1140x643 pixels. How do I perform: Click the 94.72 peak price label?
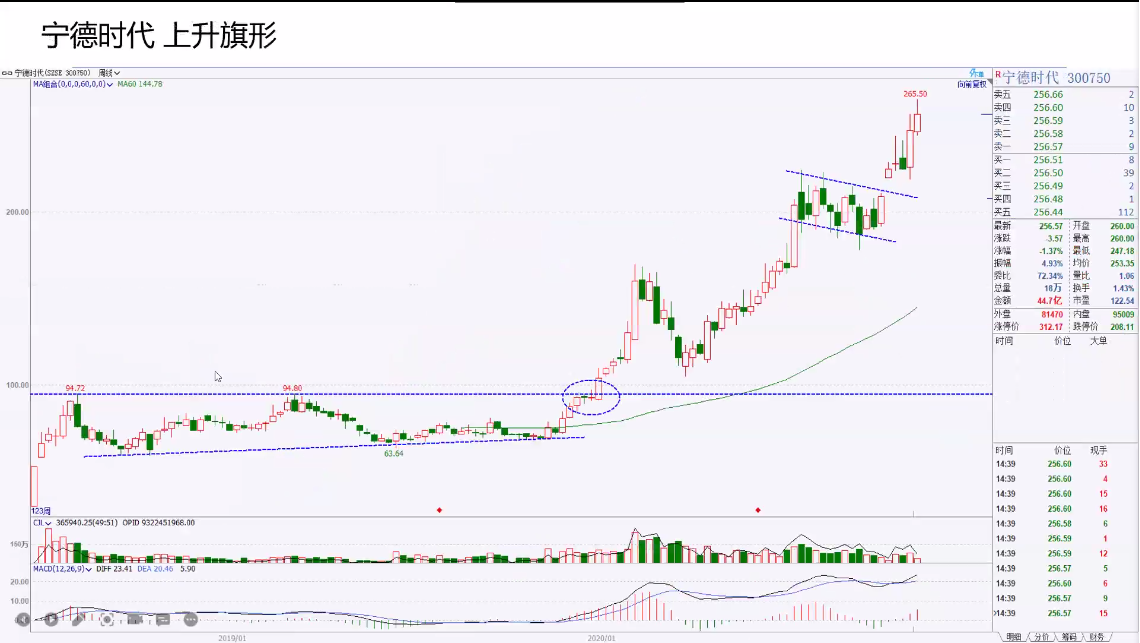(75, 388)
